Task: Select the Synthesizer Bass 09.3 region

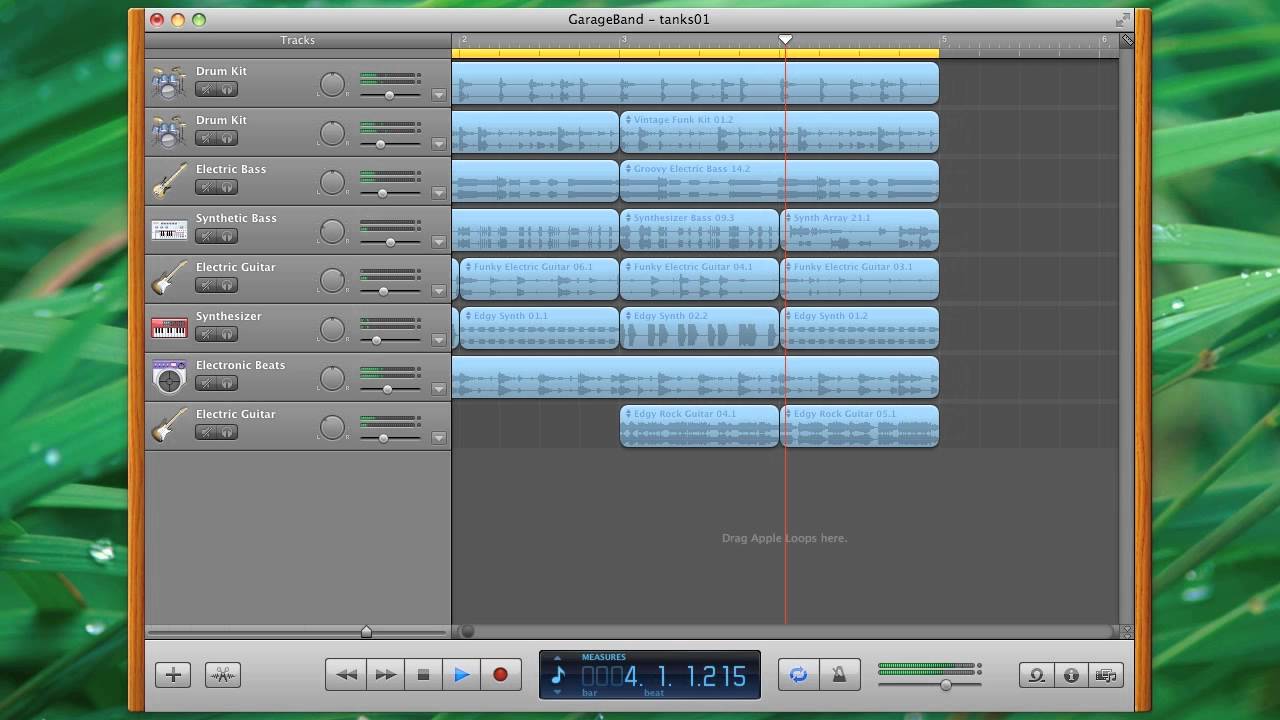Action: (699, 230)
